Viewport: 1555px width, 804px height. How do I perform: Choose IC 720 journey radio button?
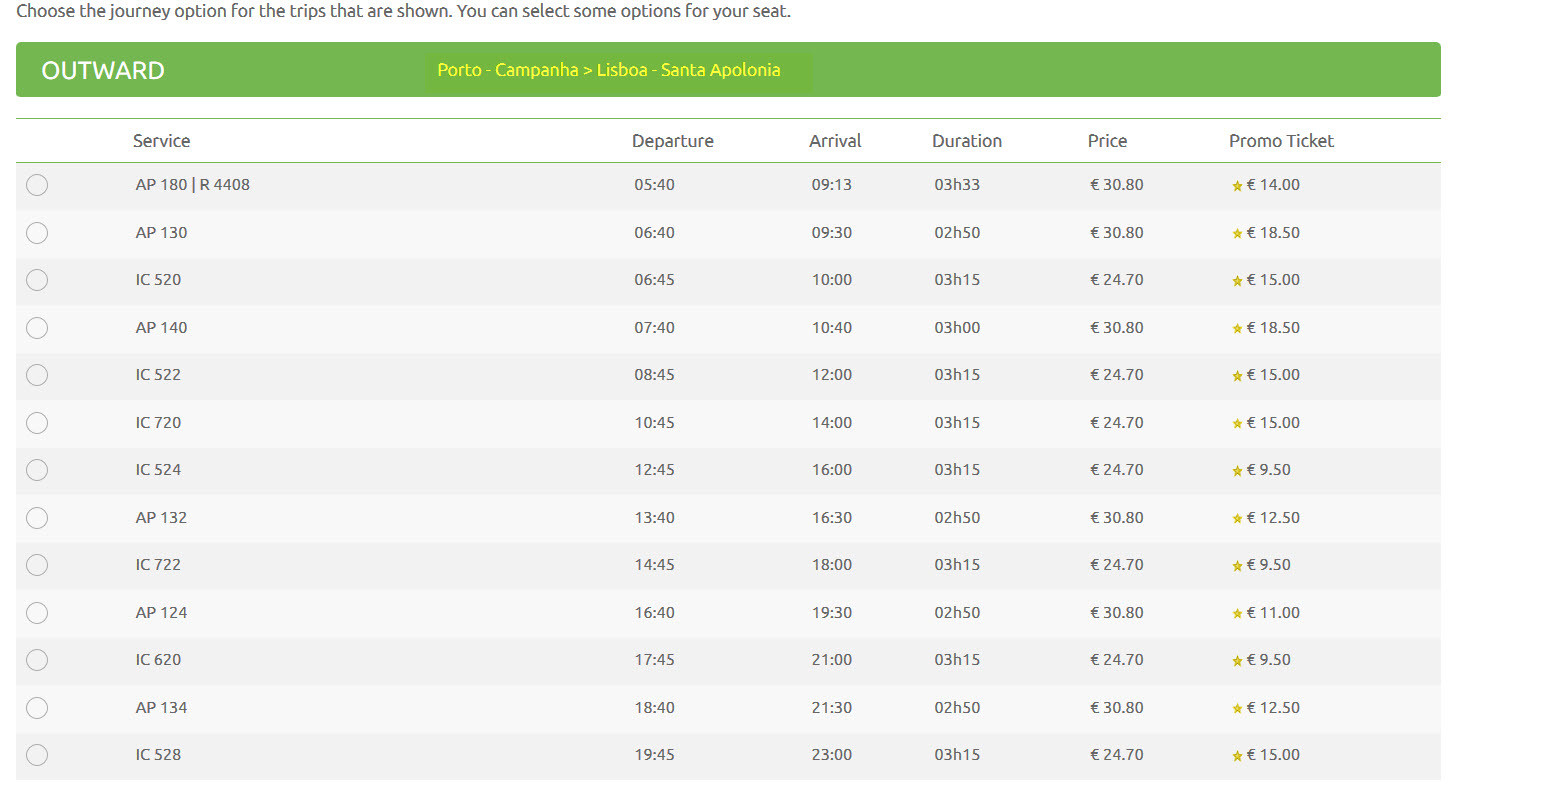37,423
